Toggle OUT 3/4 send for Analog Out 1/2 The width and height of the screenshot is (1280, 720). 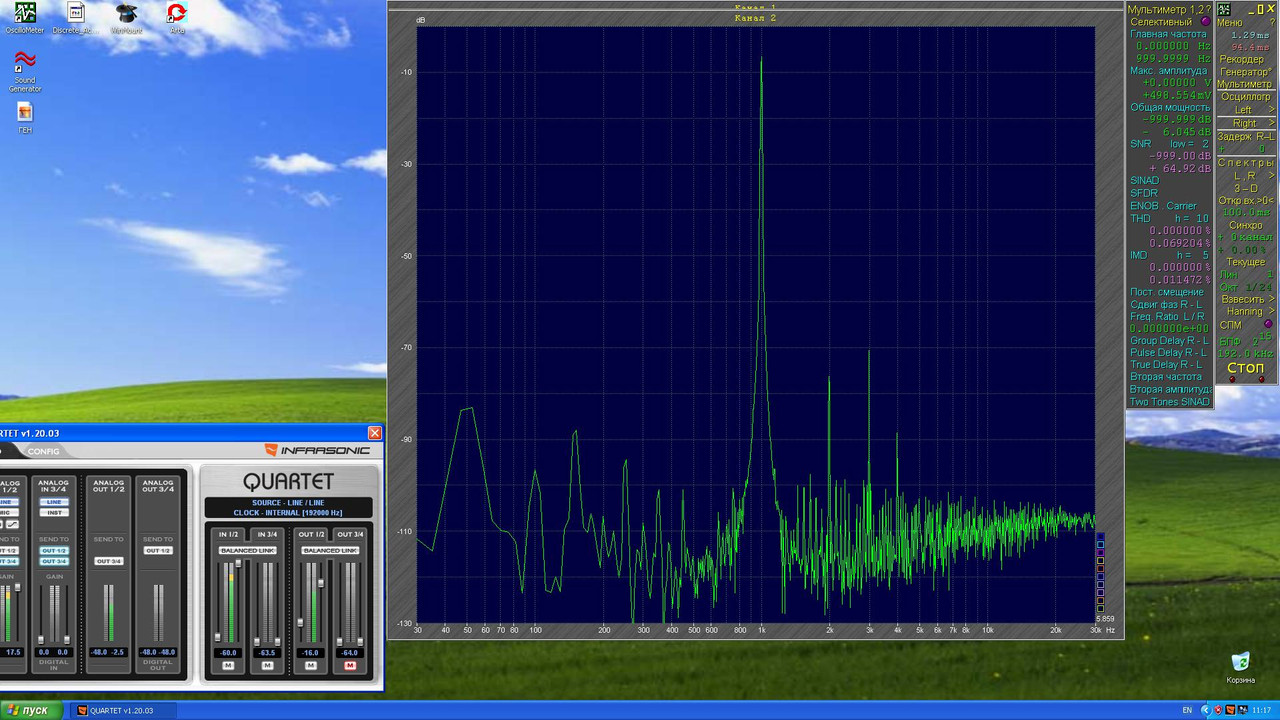coord(109,561)
